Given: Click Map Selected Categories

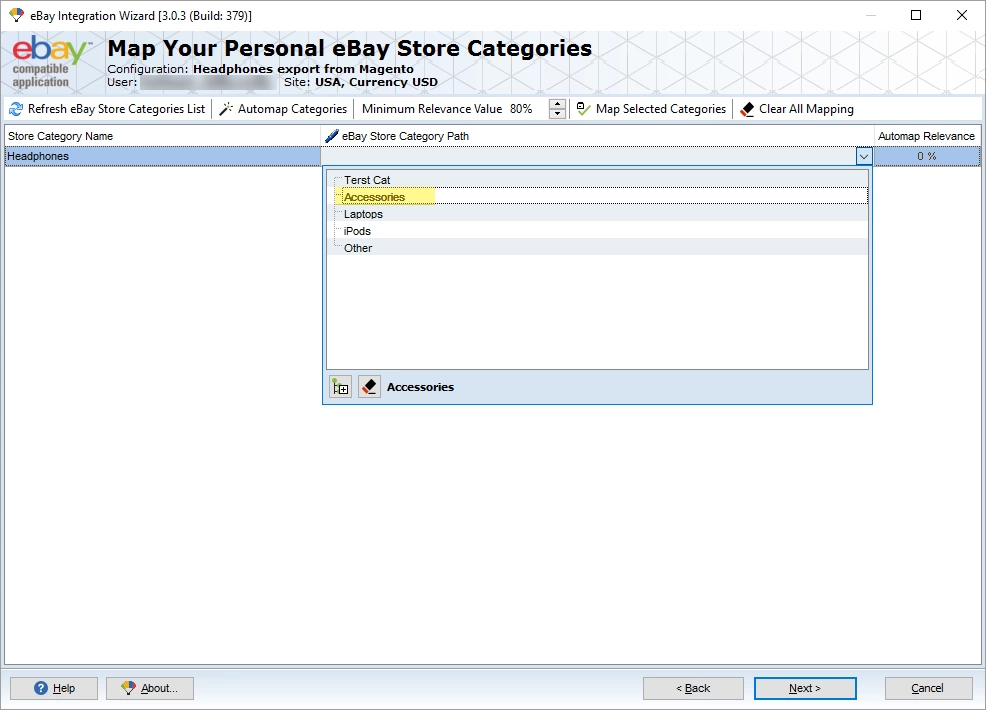Looking at the screenshot, I should click(x=651, y=109).
